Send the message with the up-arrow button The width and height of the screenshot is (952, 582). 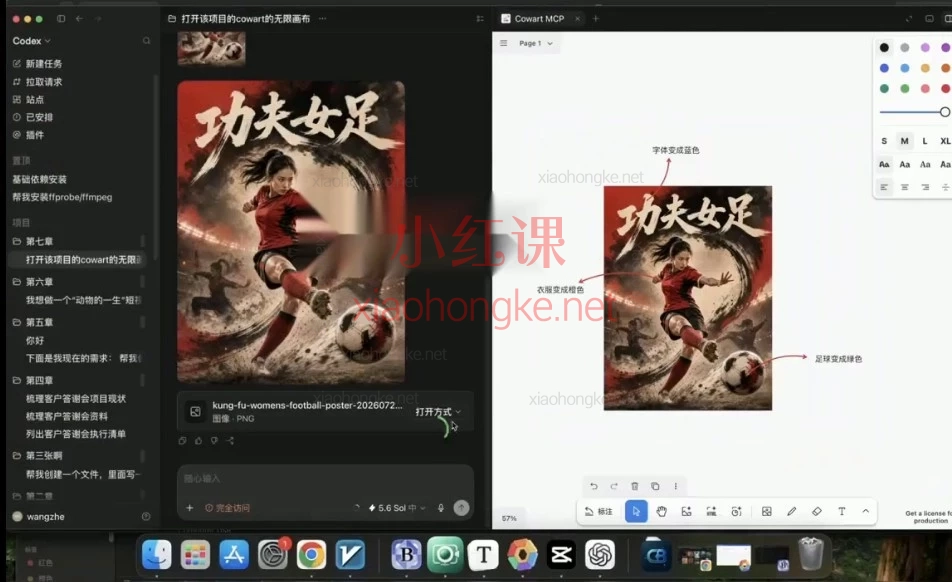461,508
